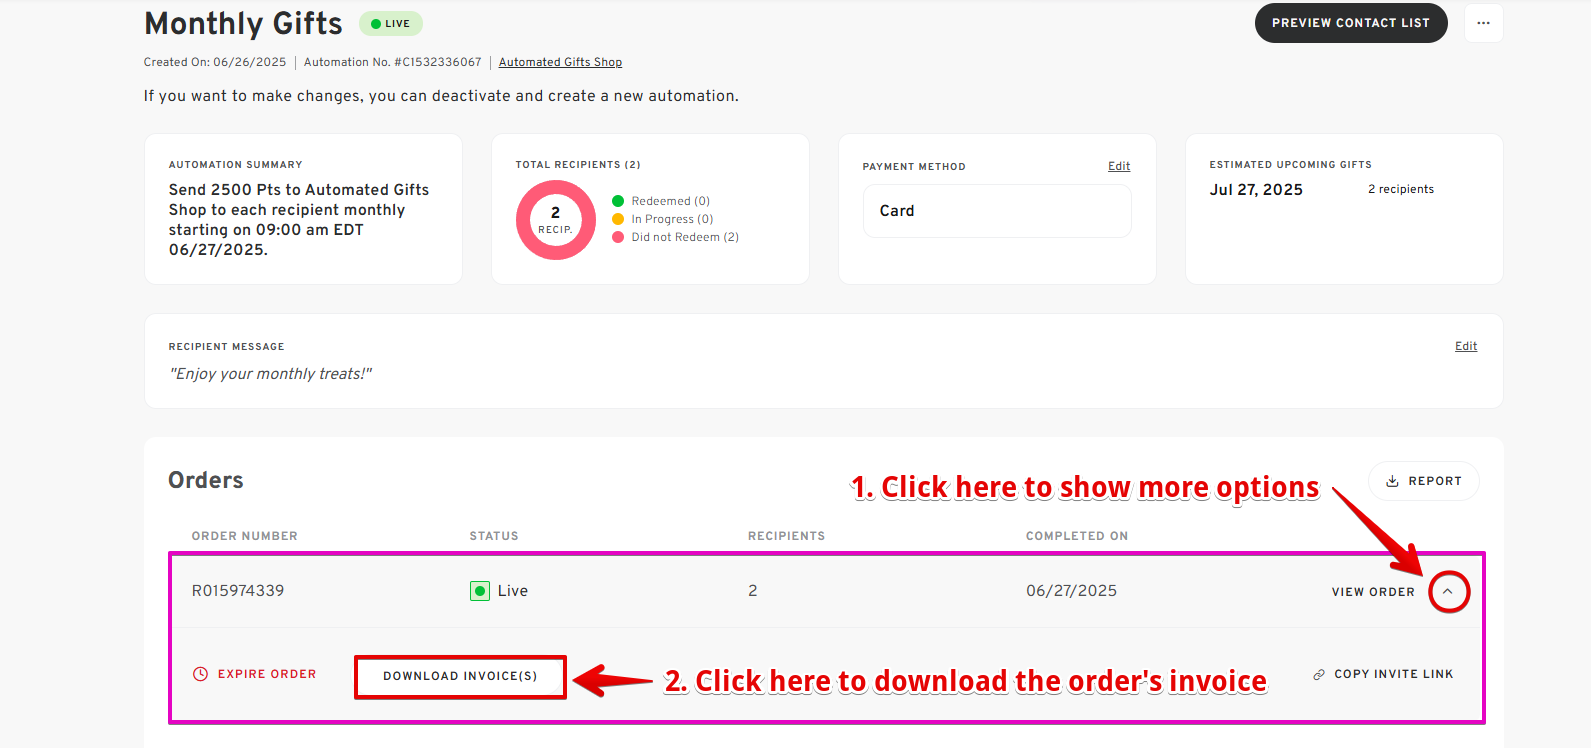Image resolution: width=1591 pixels, height=748 pixels.
Task: Click the Did not Redeem (2) legend label
Action: point(685,237)
